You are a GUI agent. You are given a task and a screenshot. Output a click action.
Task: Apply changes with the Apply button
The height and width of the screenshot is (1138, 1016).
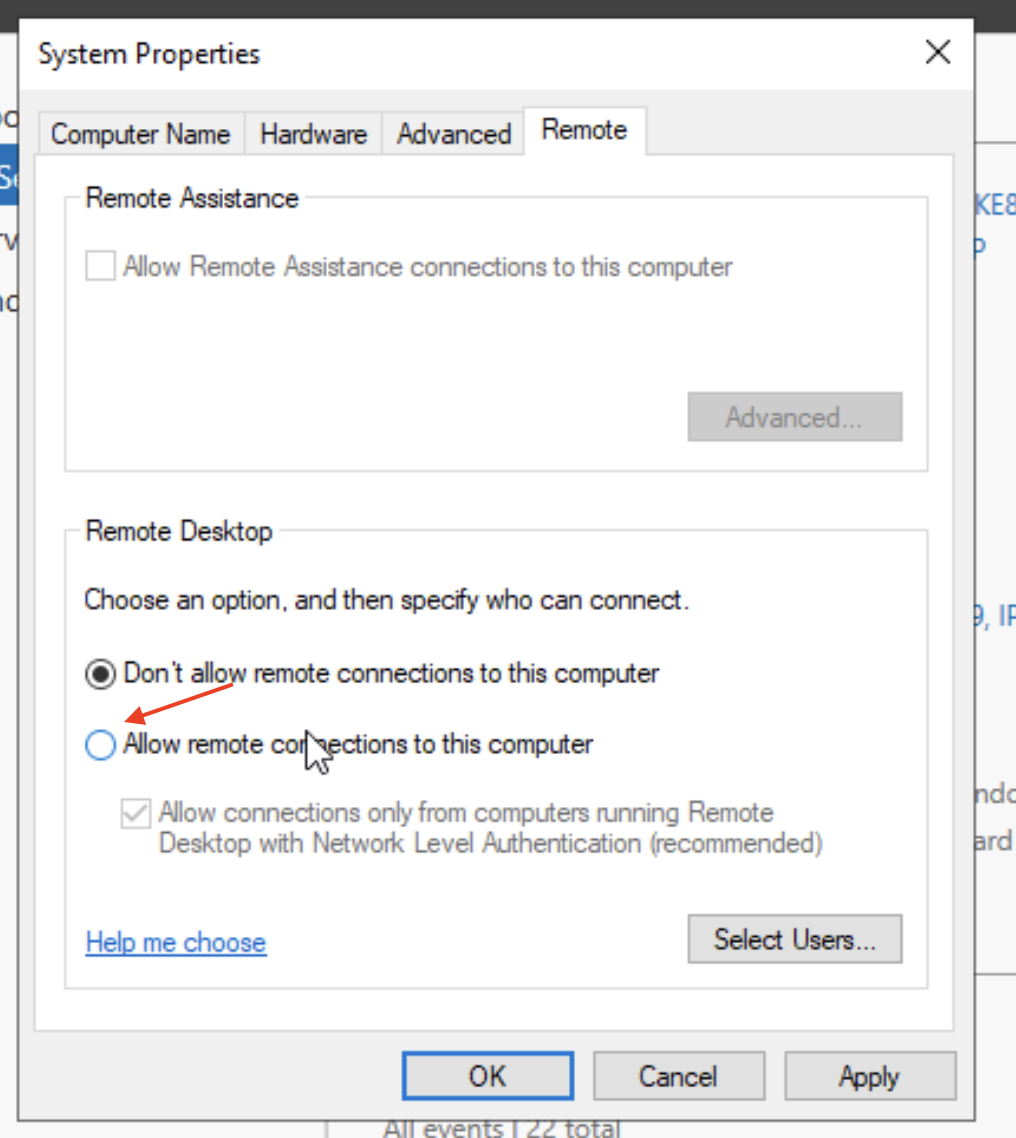click(869, 1076)
